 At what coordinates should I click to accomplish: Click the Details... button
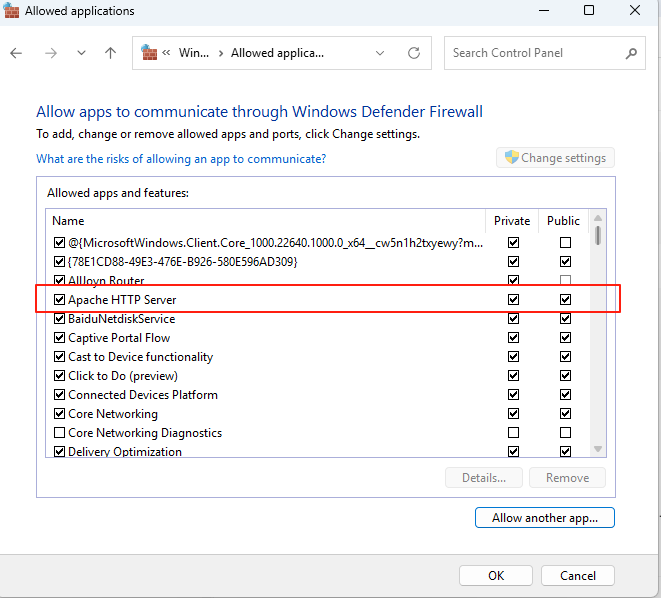pos(484,478)
